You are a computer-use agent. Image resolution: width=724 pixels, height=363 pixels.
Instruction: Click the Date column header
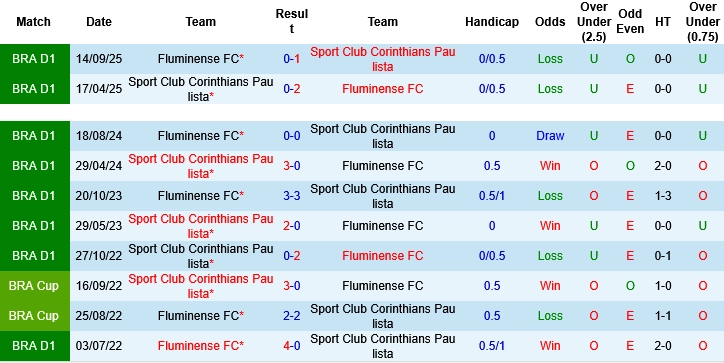click(x=99, y=22)
